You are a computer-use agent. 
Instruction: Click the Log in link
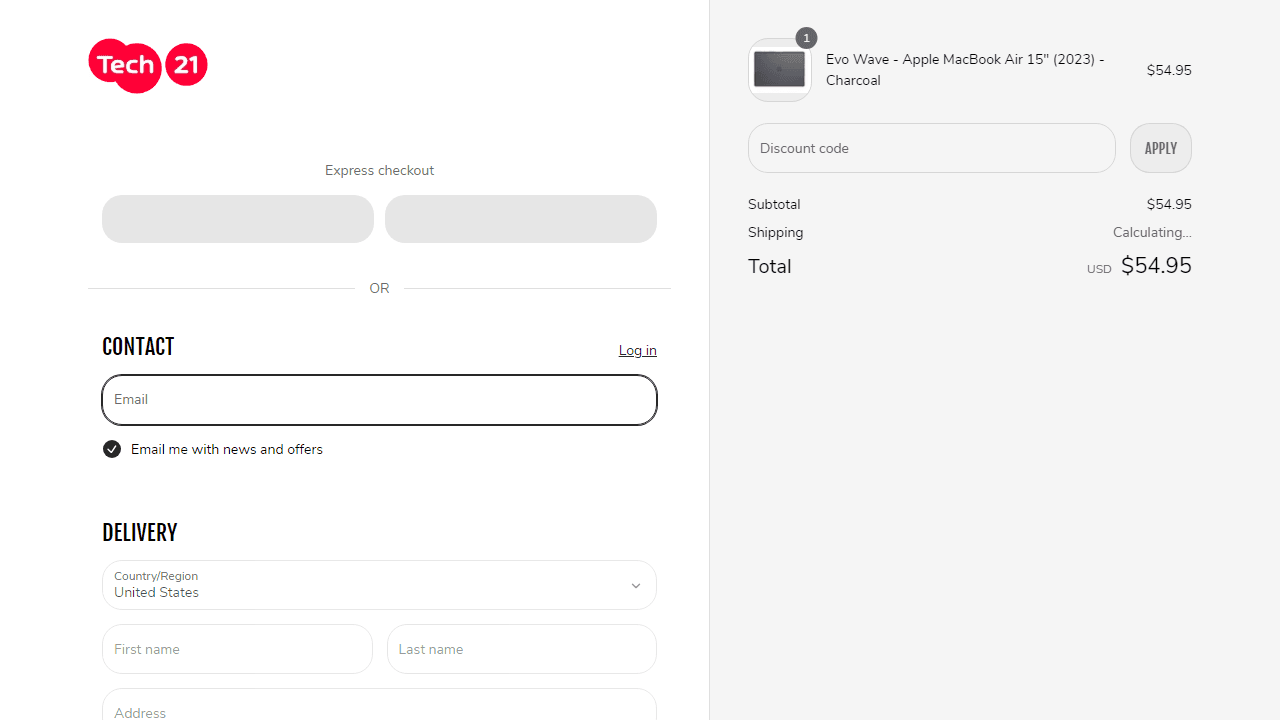(x=638, y=350)
